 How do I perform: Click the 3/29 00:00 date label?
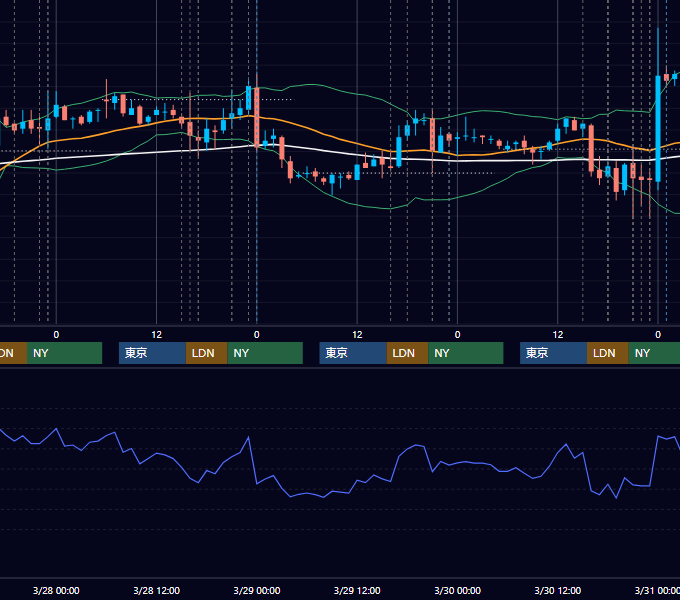pyautogui.click(x=257, y=590)
